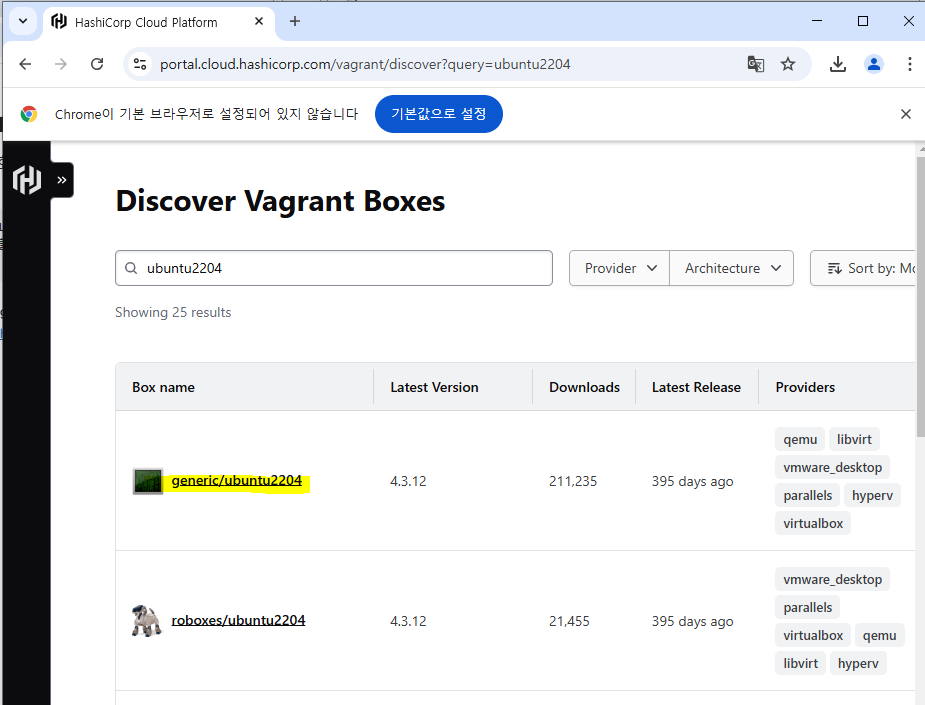Click the Providers column header
Viewport: 925px width, 705px height.
click(x=805, y=387)
